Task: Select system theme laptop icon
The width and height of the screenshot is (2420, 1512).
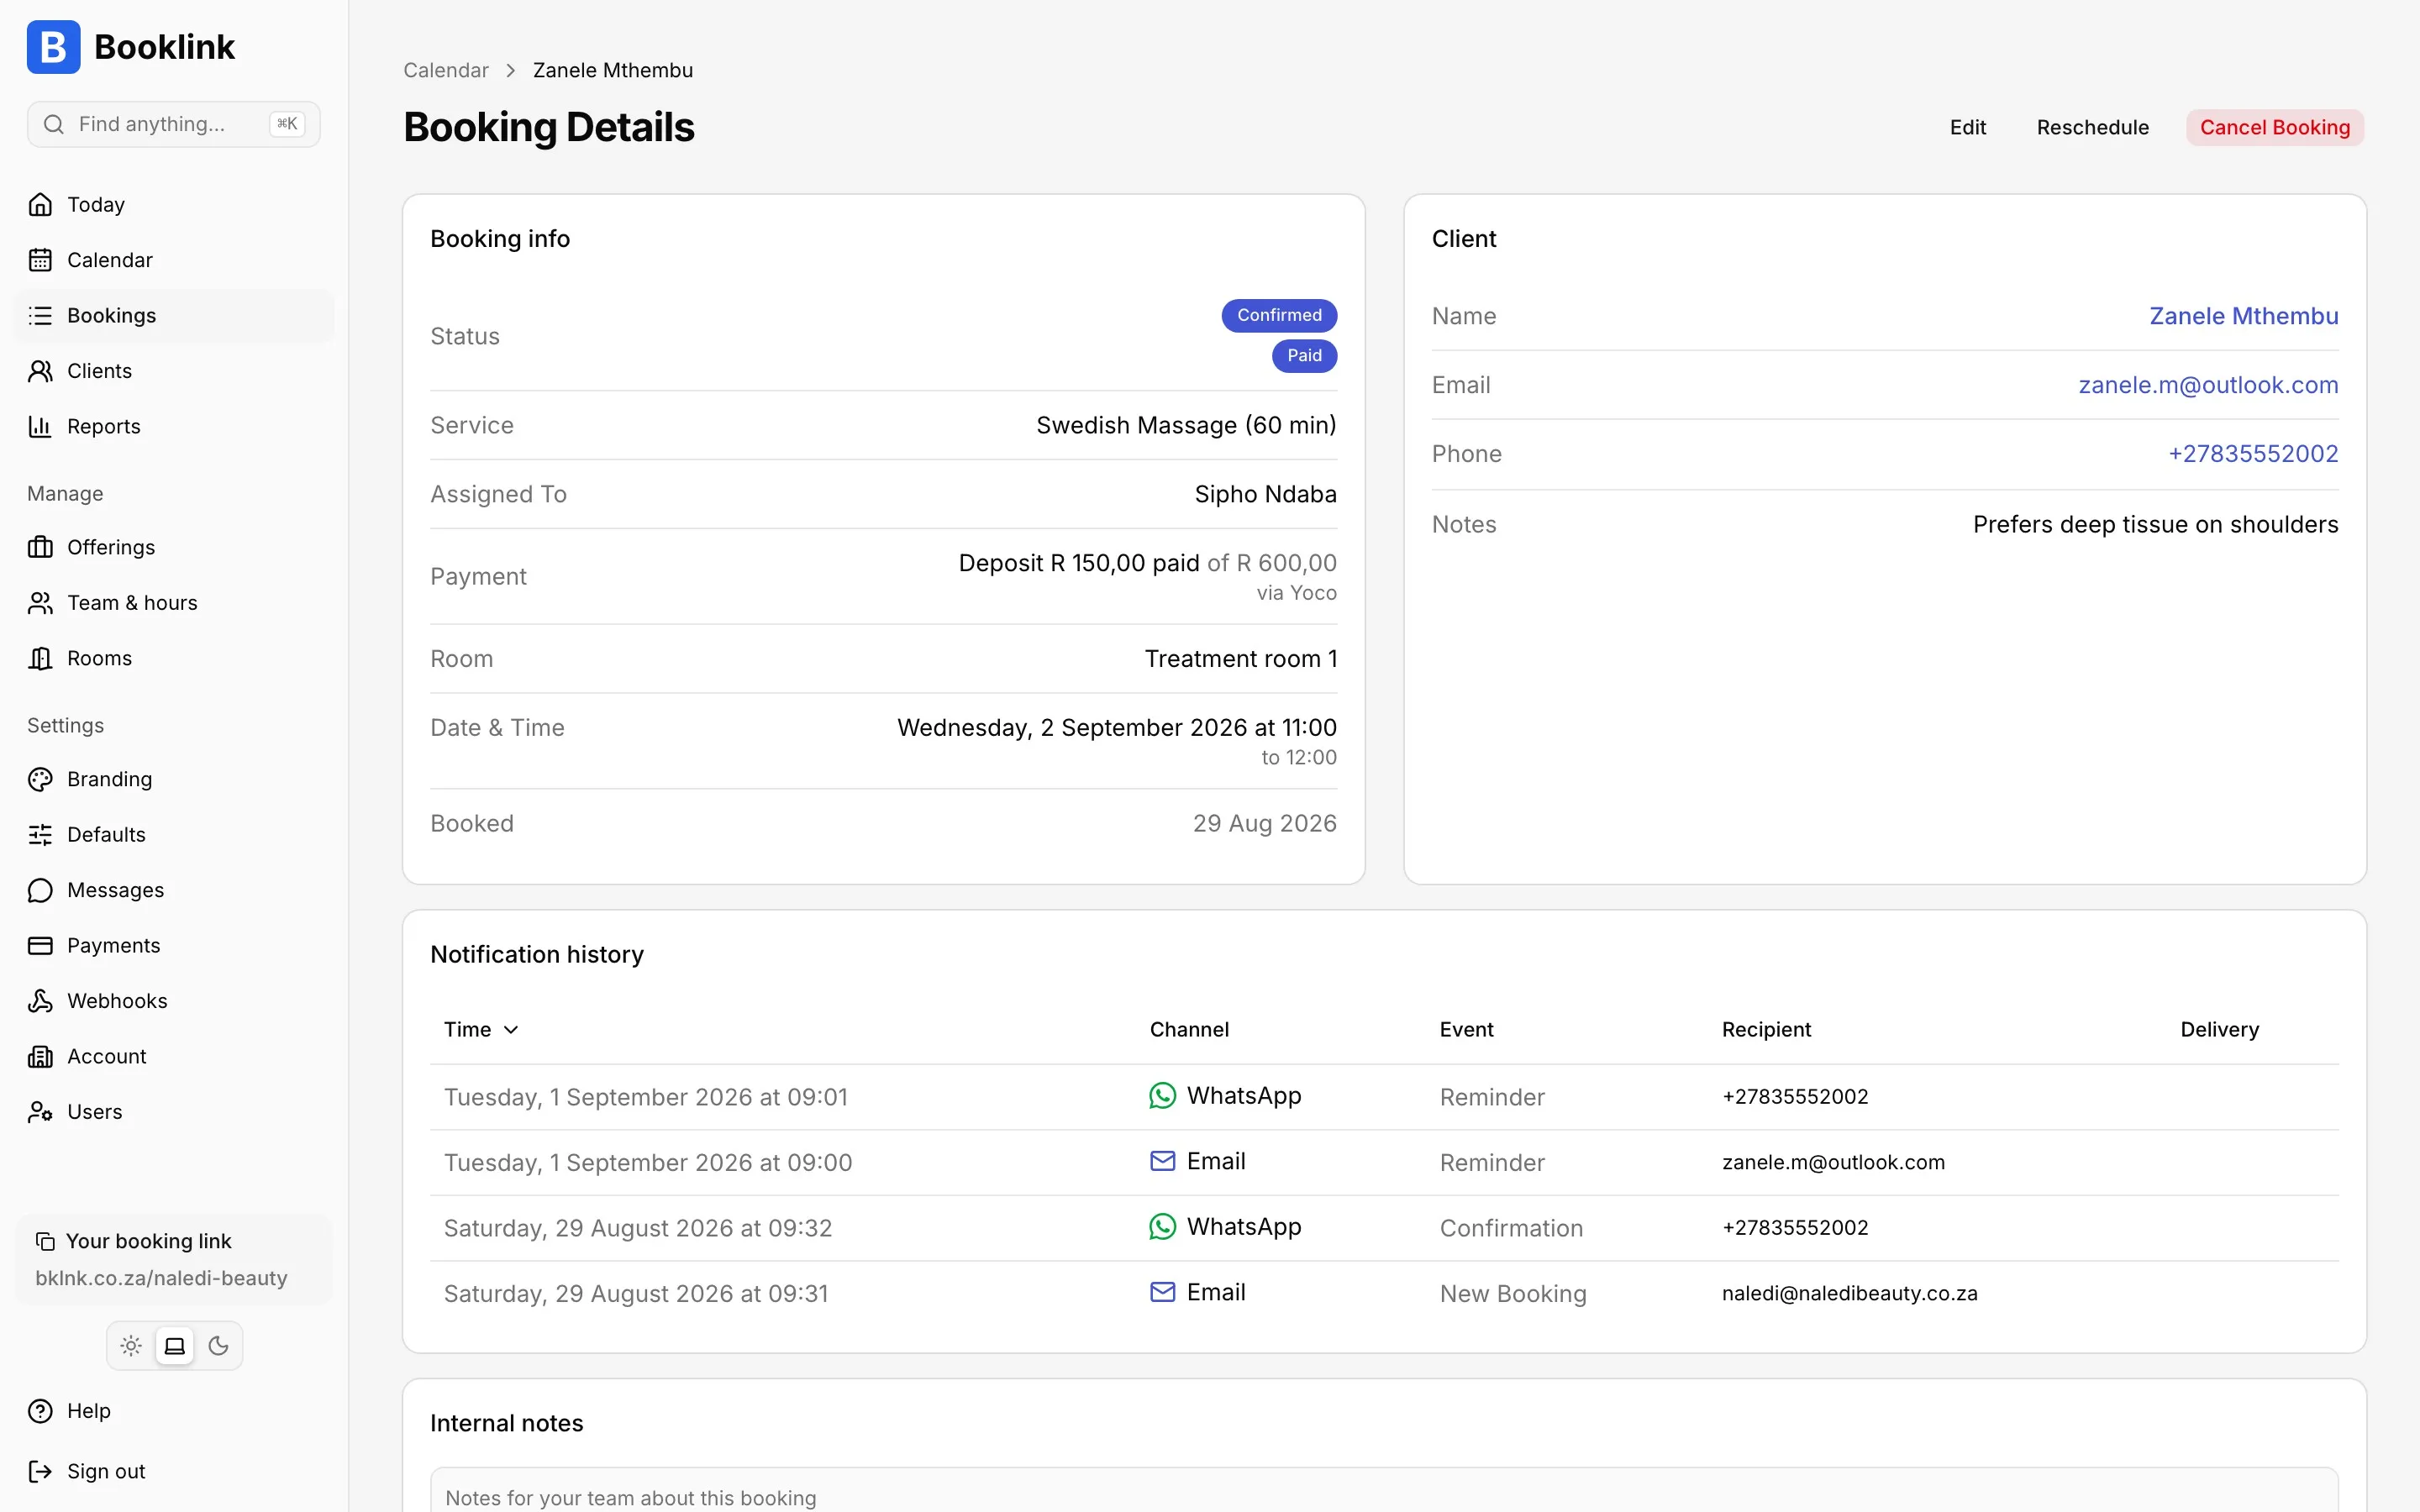Action: (175, 1347)
